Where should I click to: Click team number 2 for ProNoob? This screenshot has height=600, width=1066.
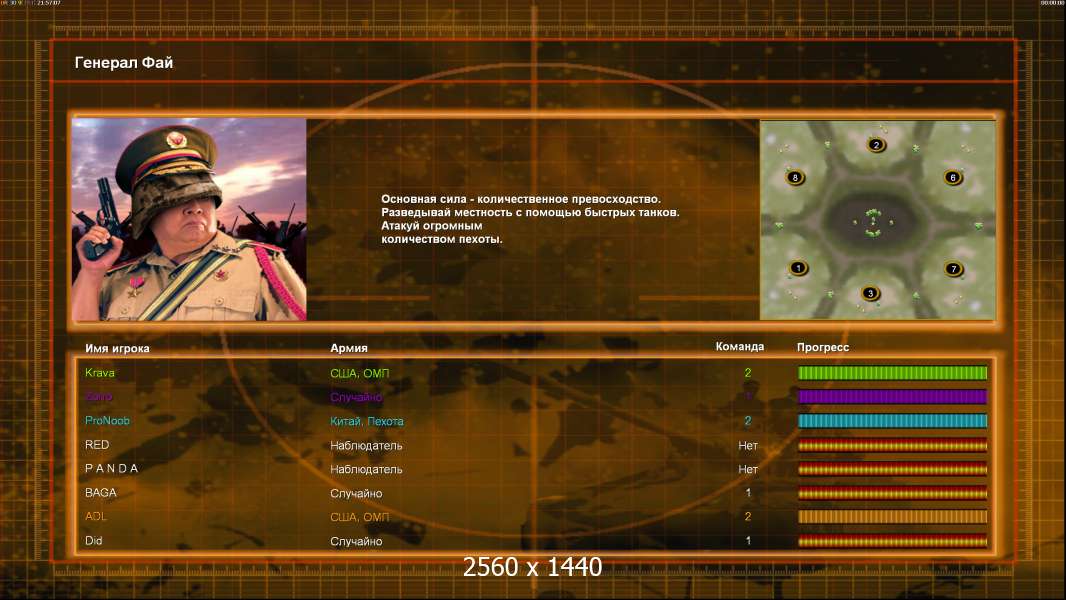[748, 421]
